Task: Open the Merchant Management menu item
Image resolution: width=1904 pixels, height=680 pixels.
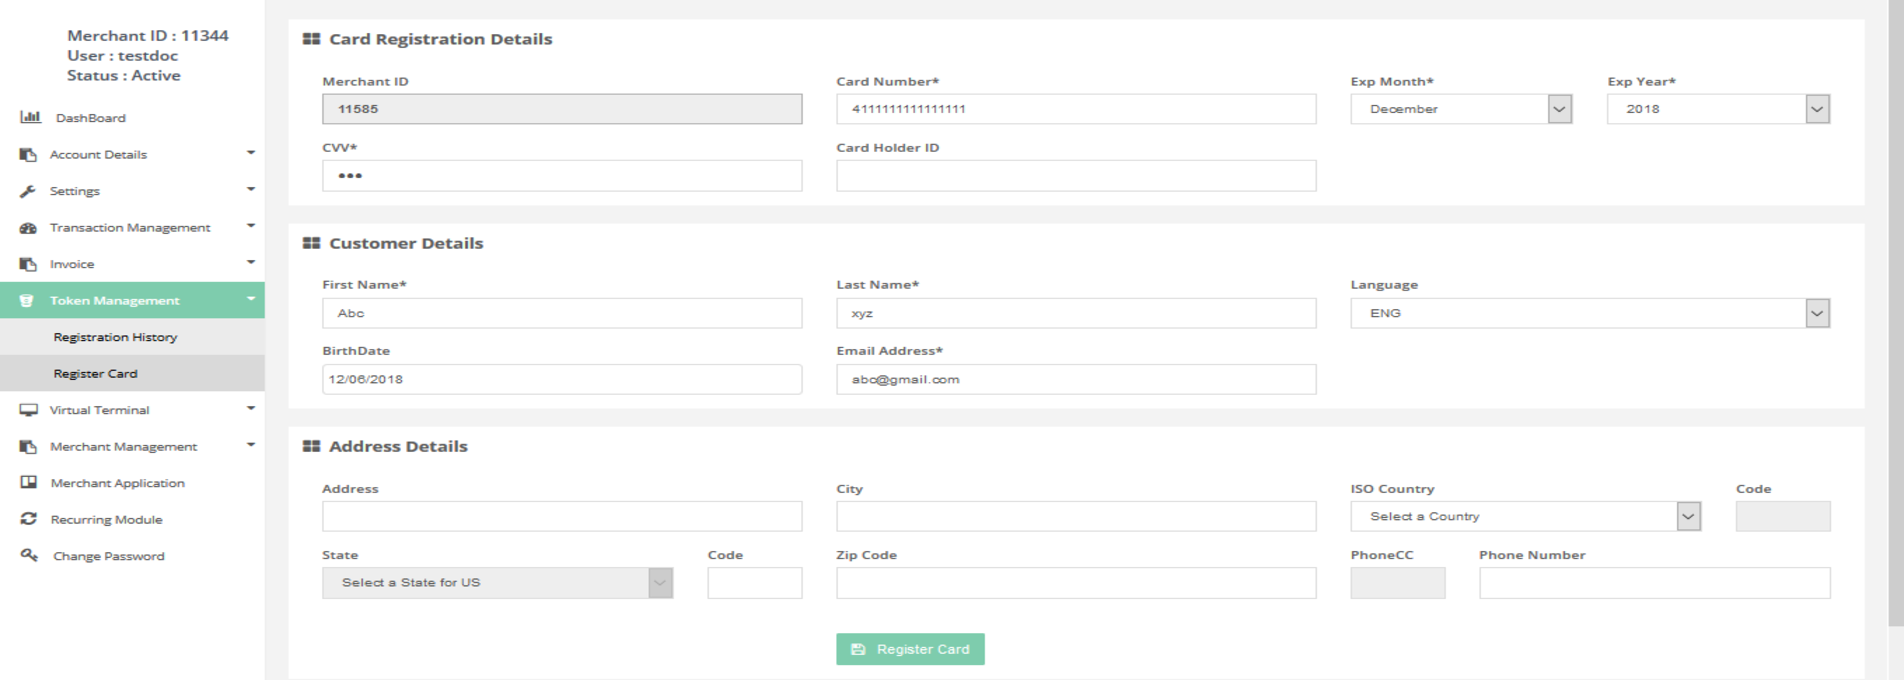Action: coord(123,446)
